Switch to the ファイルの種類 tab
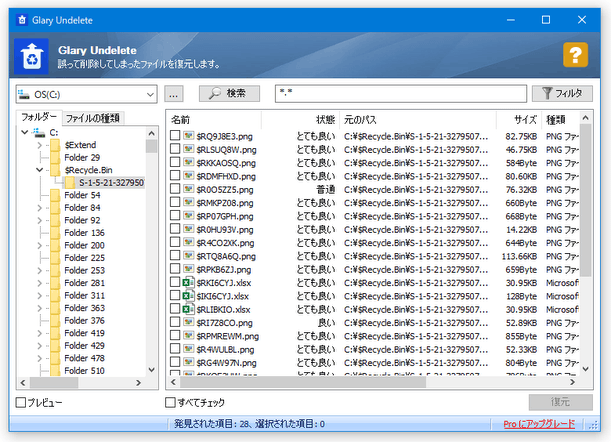Screen dimensions: 611x442 click(93, 118)
